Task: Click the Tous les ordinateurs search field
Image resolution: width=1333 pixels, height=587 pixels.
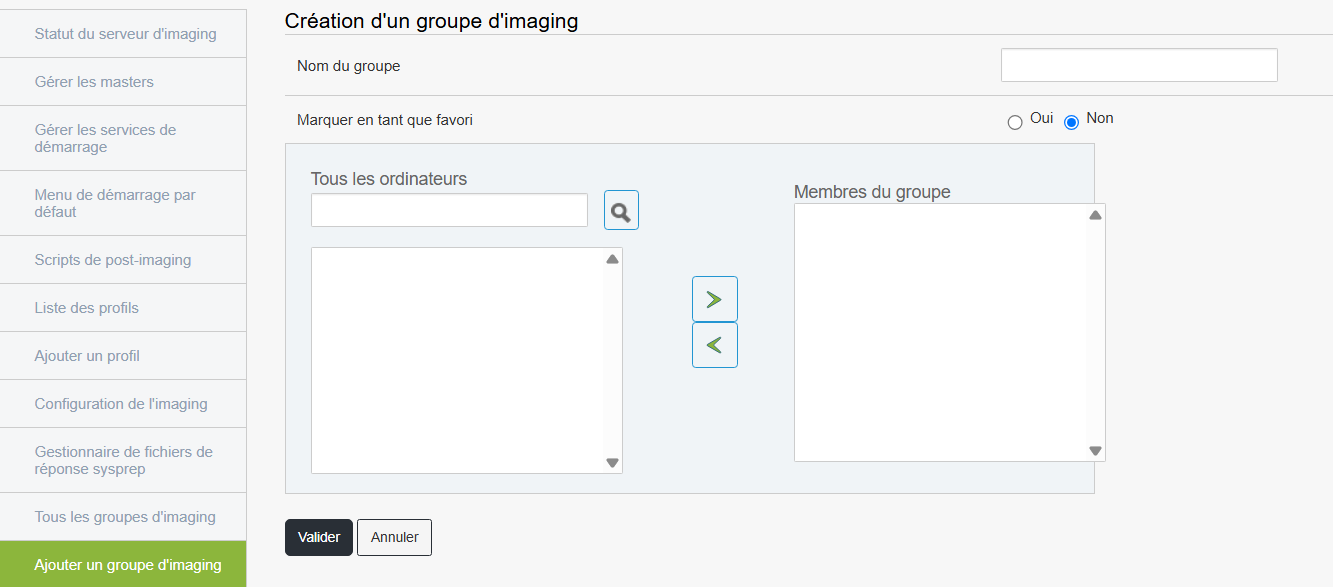Action: [449, 210]
